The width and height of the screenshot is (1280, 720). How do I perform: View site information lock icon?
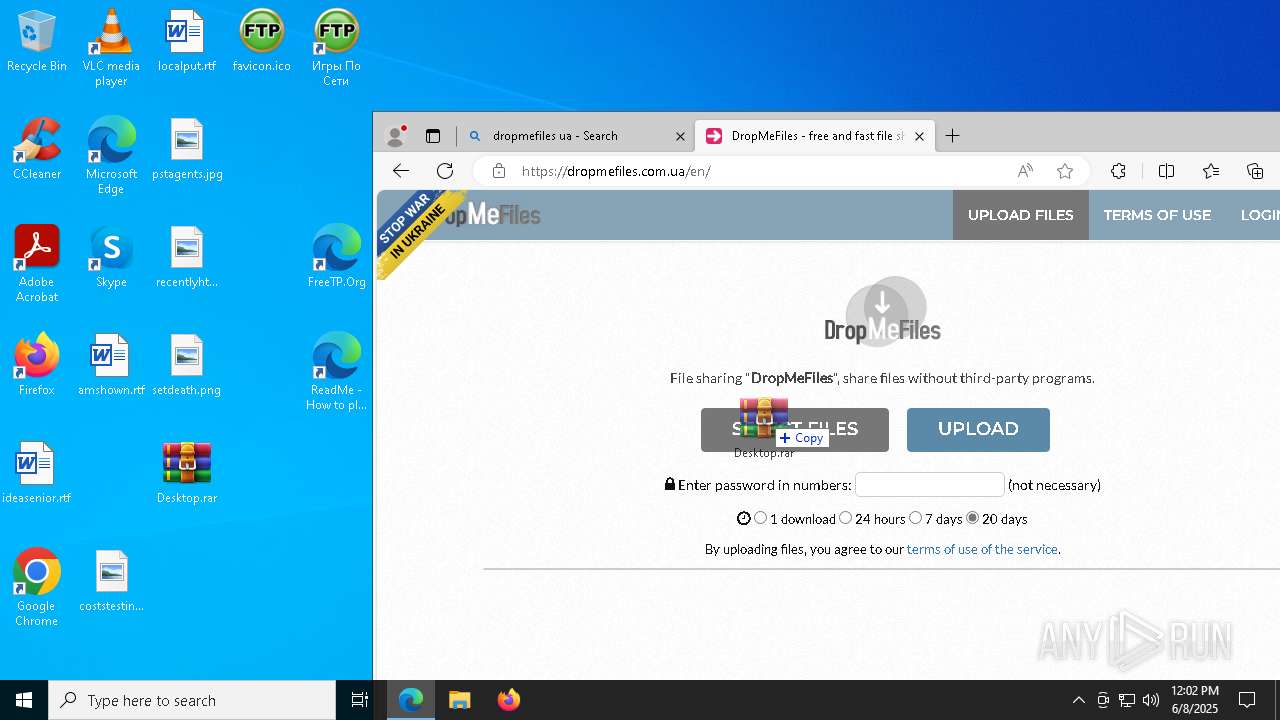click(499, 171)
